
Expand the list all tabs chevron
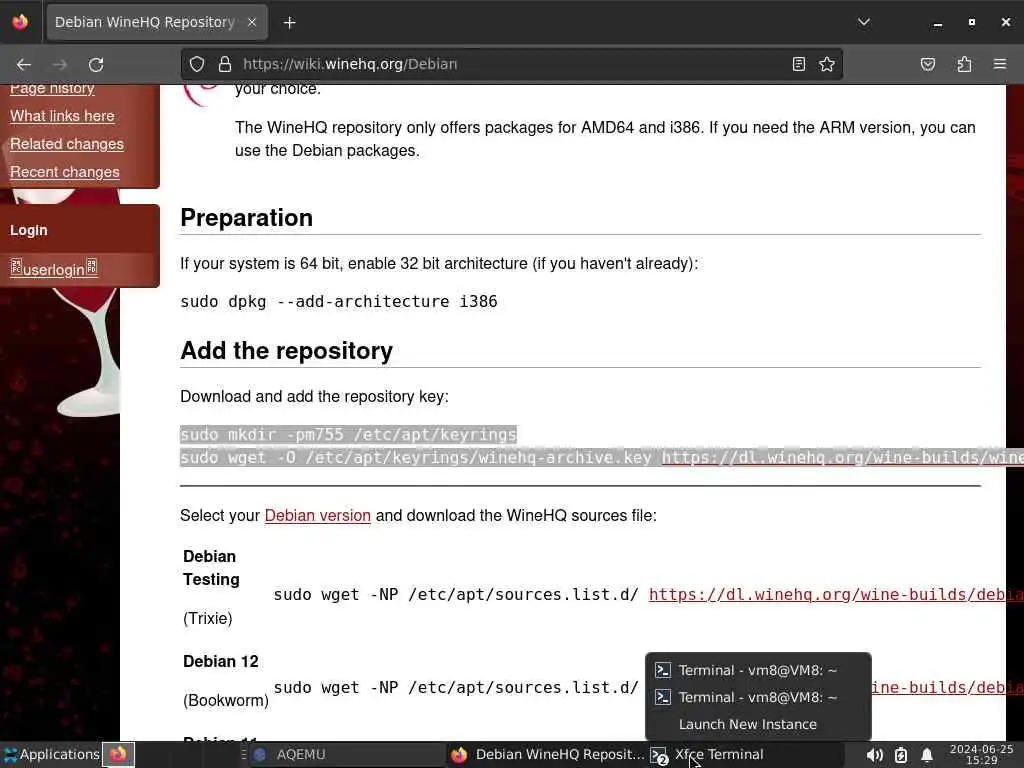tap(864, 22)
